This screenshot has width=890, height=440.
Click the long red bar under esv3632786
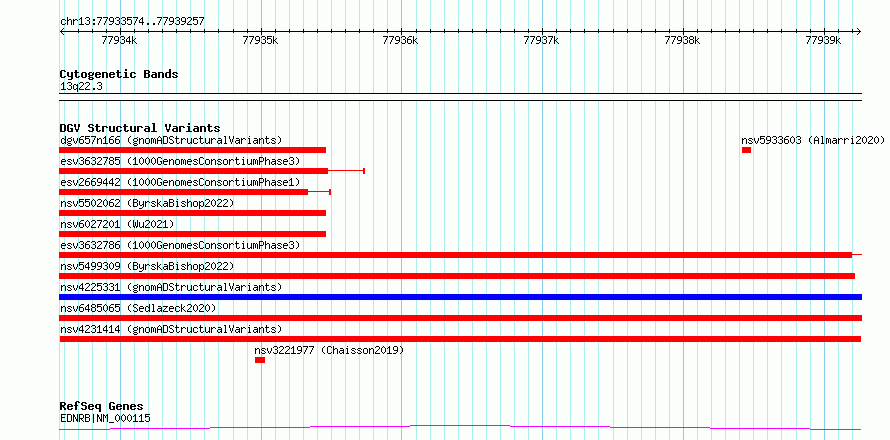[x=461, y=255]
